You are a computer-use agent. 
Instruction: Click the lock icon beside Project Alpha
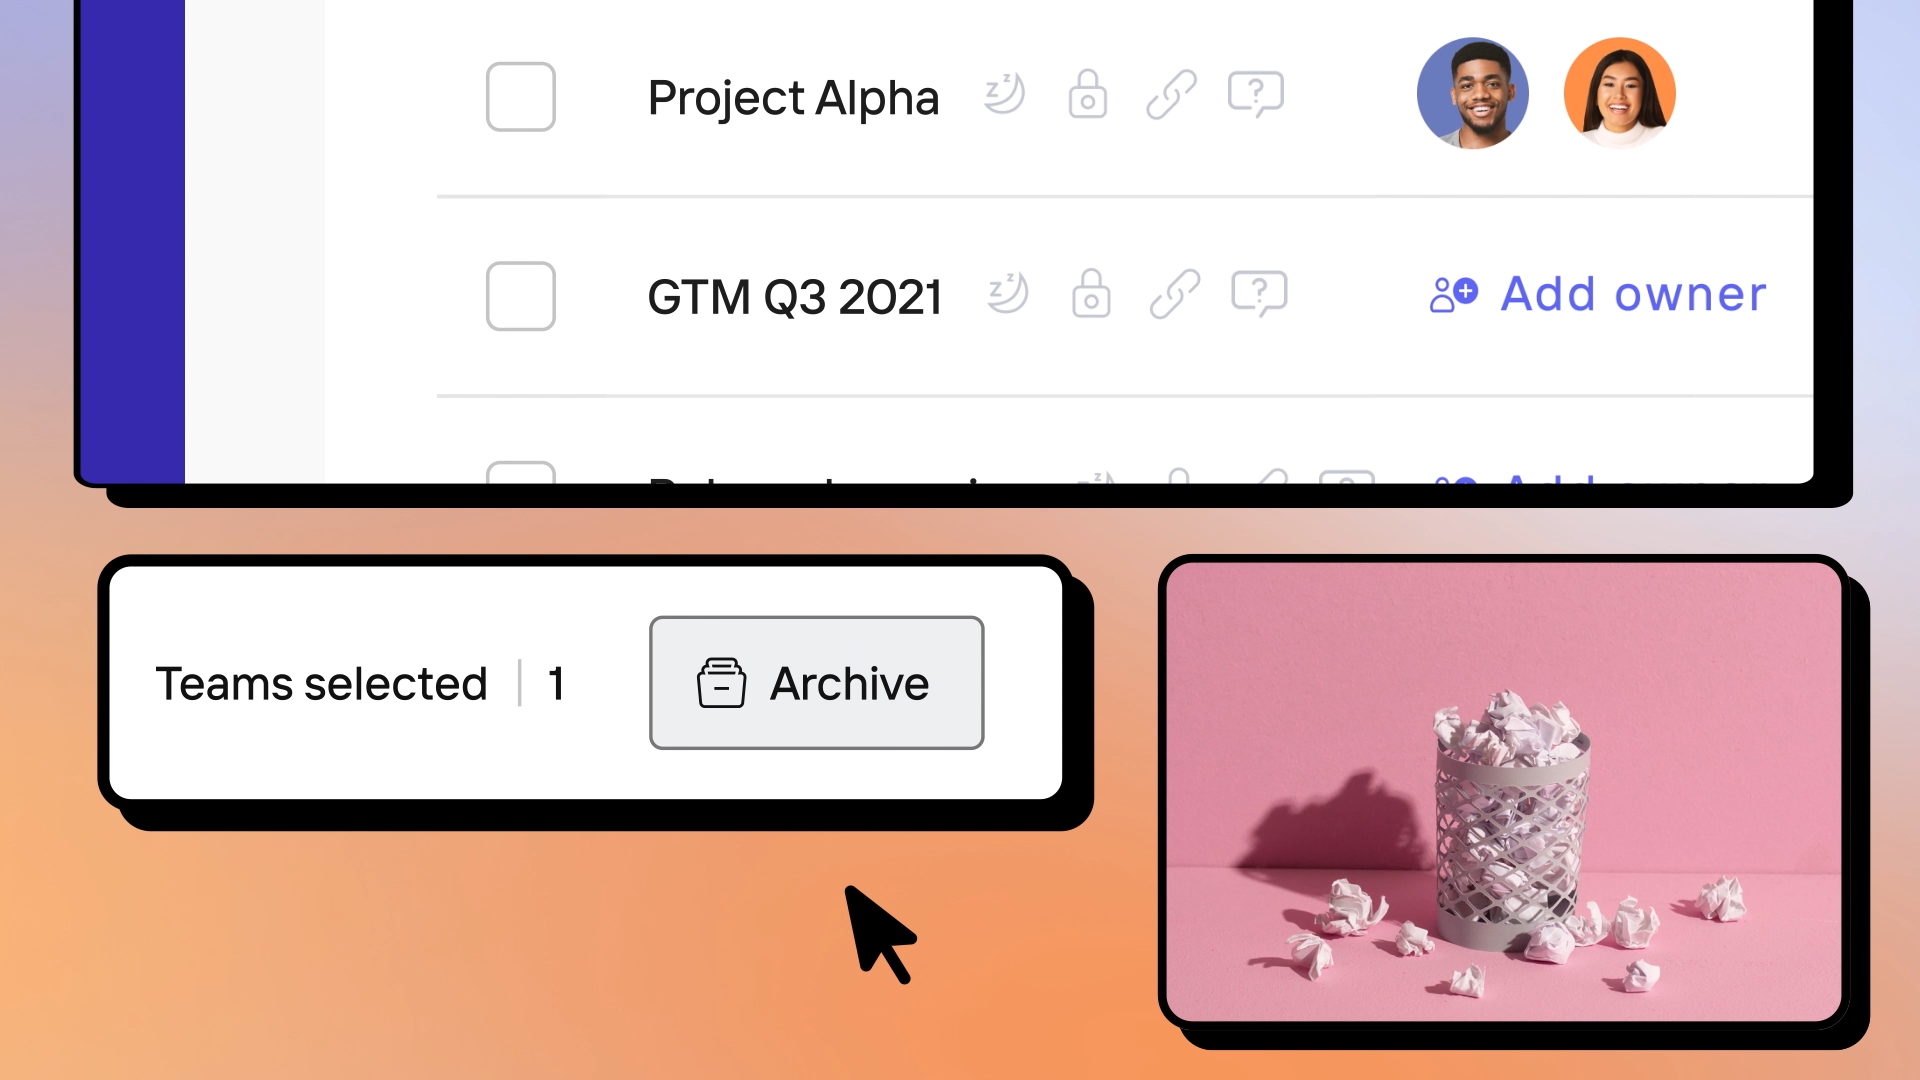pos(1087,94)
